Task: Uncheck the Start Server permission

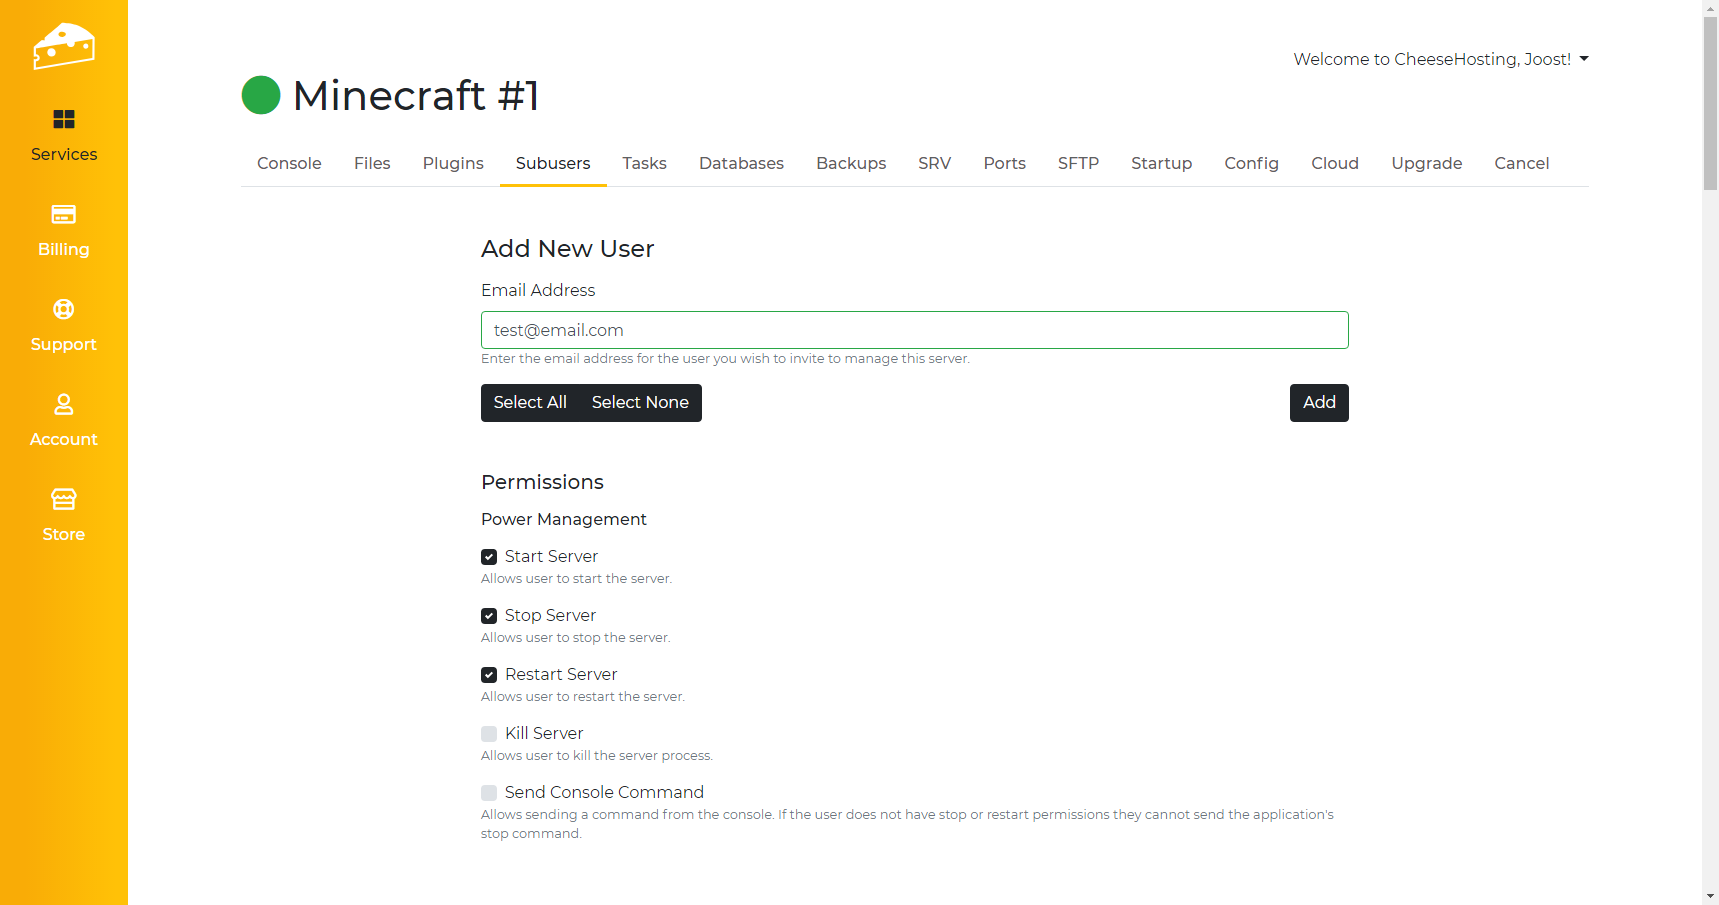Action: (489, 557)
